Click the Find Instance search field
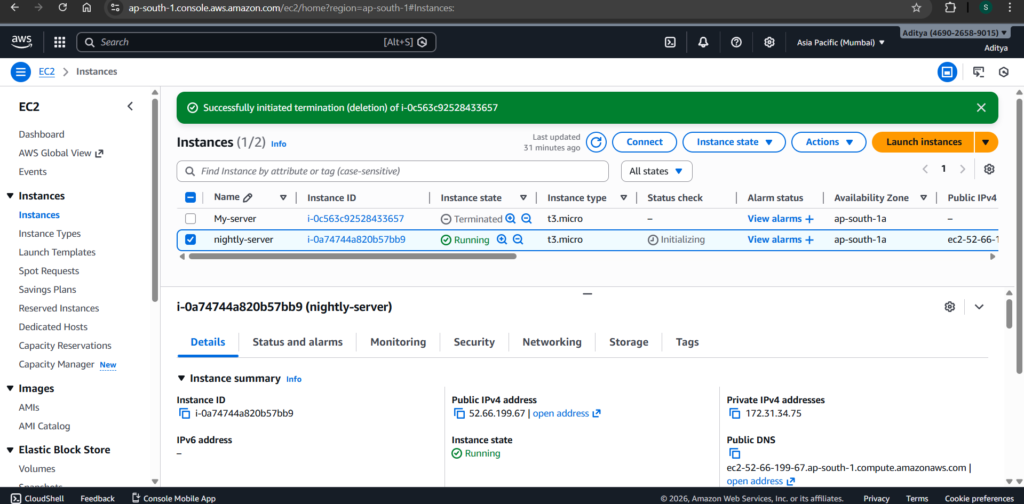The width and height of the screenshot is (1024, 504). point(395,171)
